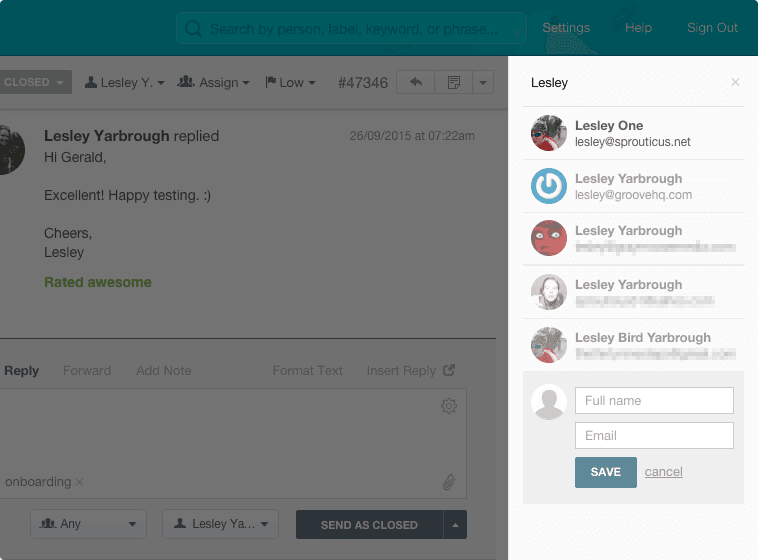Remove the onboarding label tag
This screenshot has height=560, width=758.
coord(80,482)
